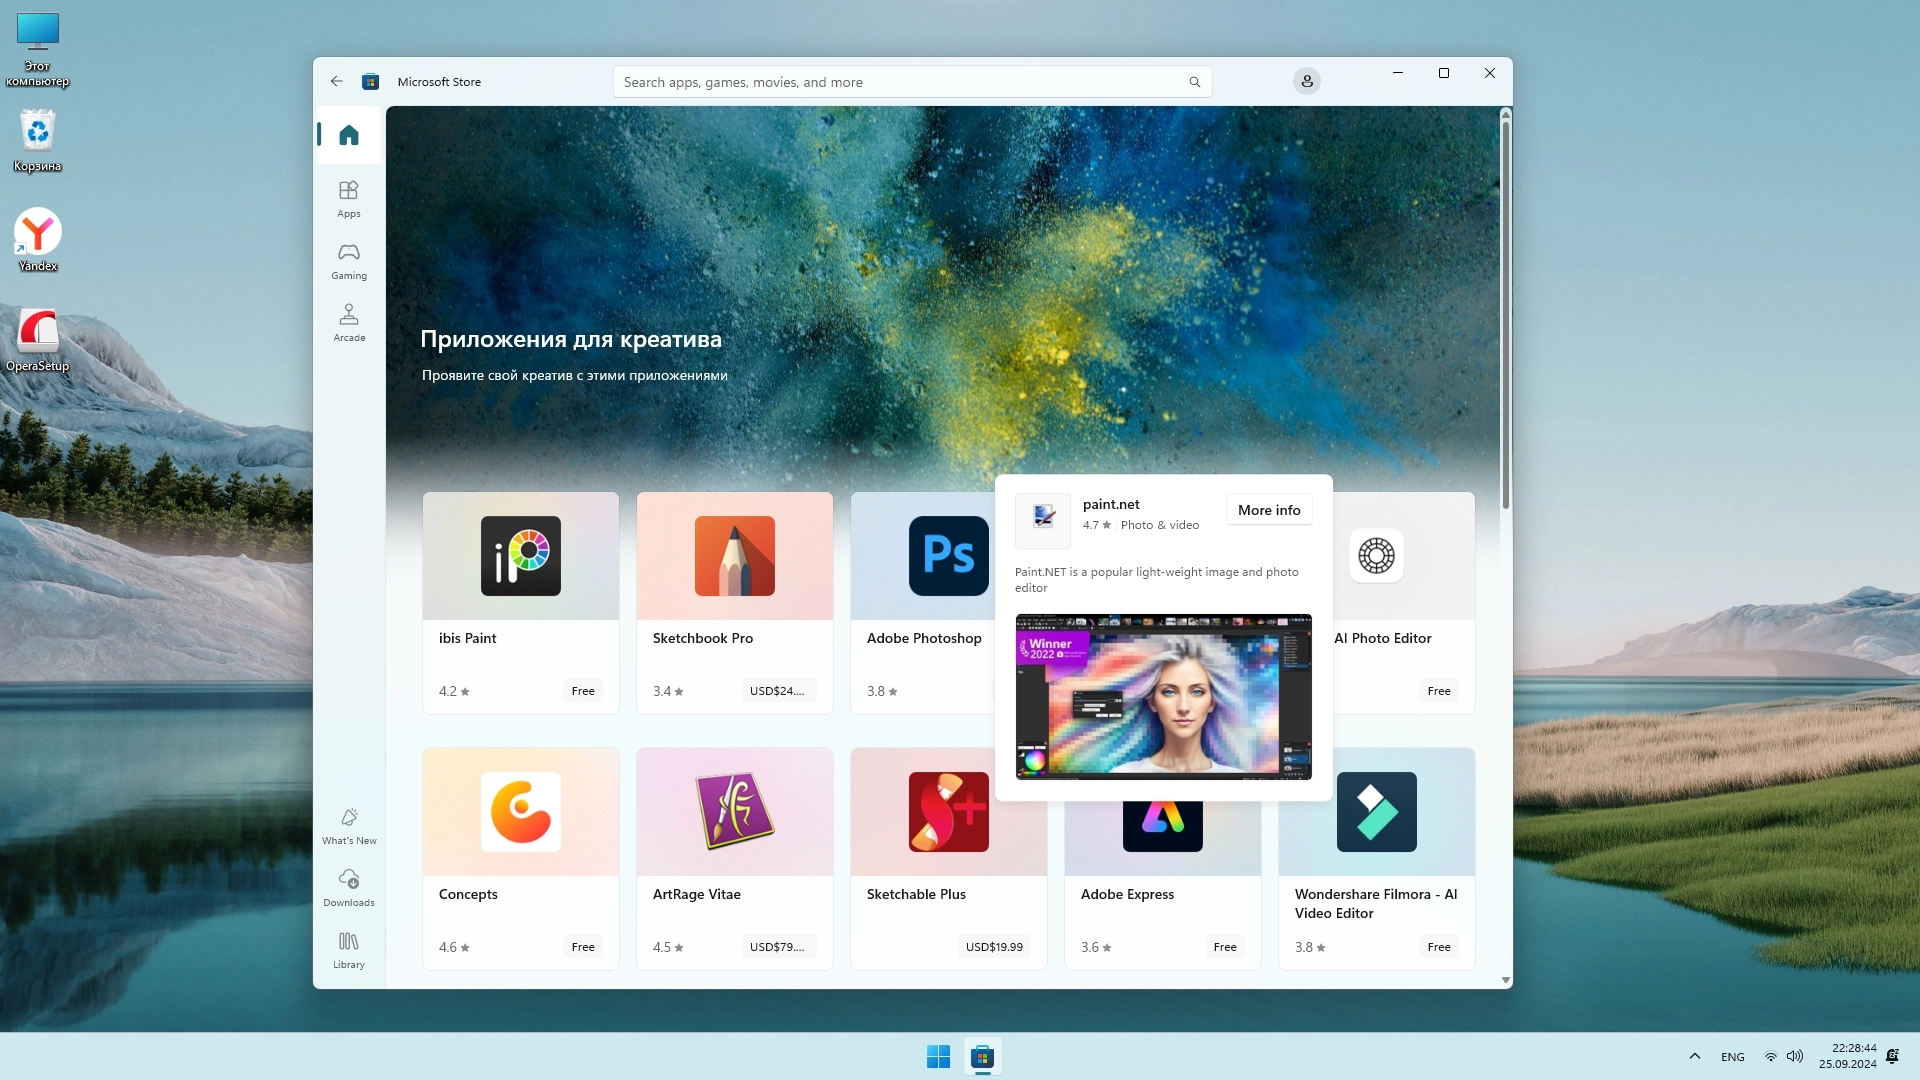
Task: Open the Library page
Action: 349,949
